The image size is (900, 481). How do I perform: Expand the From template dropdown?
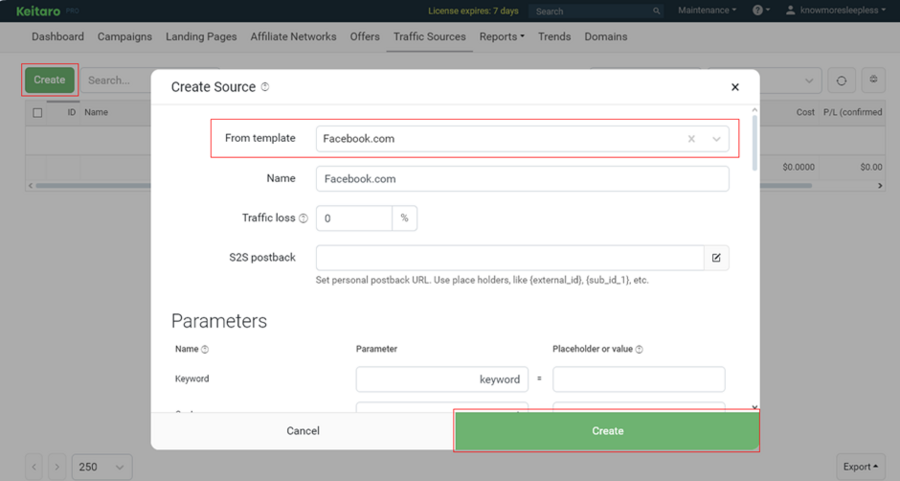pos(716,139)
